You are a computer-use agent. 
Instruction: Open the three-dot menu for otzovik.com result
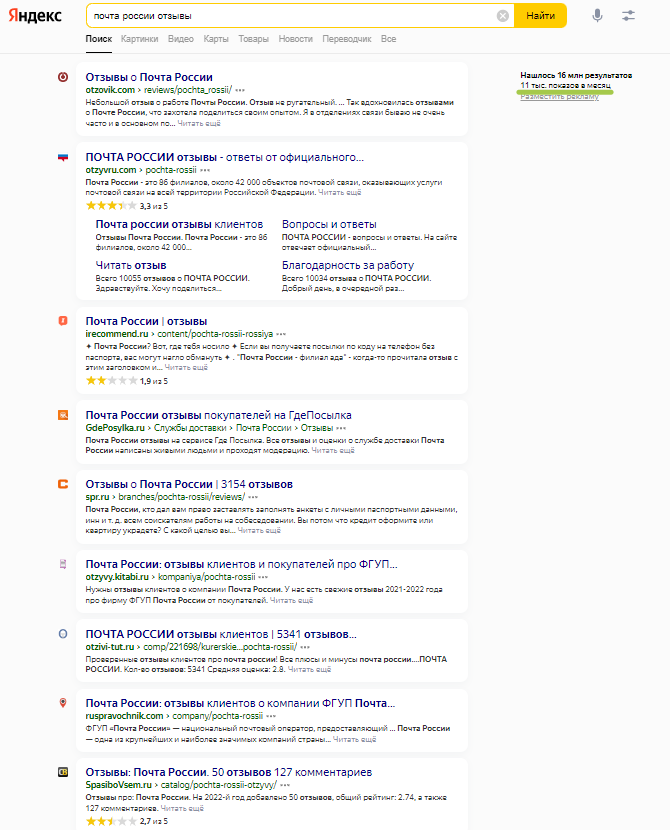[240, 90]
